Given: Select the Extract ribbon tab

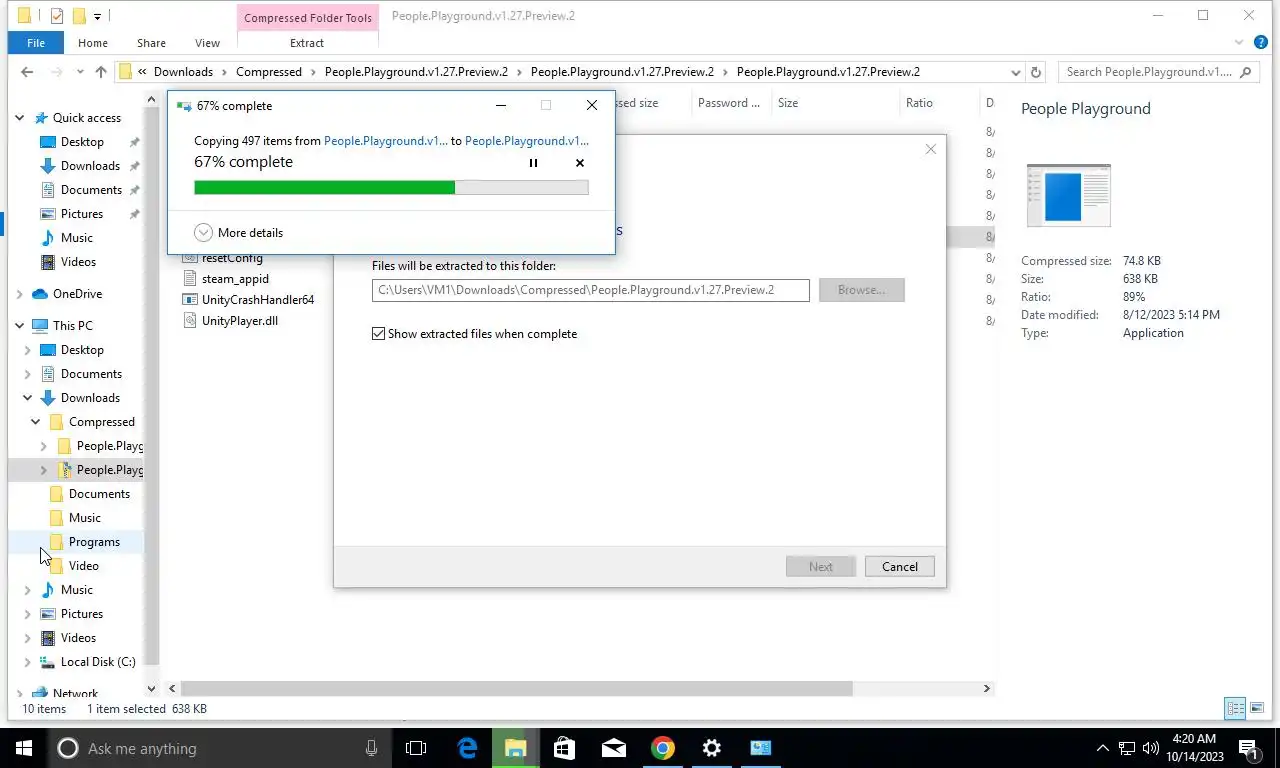Looking at the screenshot, I should coord(307,43).
